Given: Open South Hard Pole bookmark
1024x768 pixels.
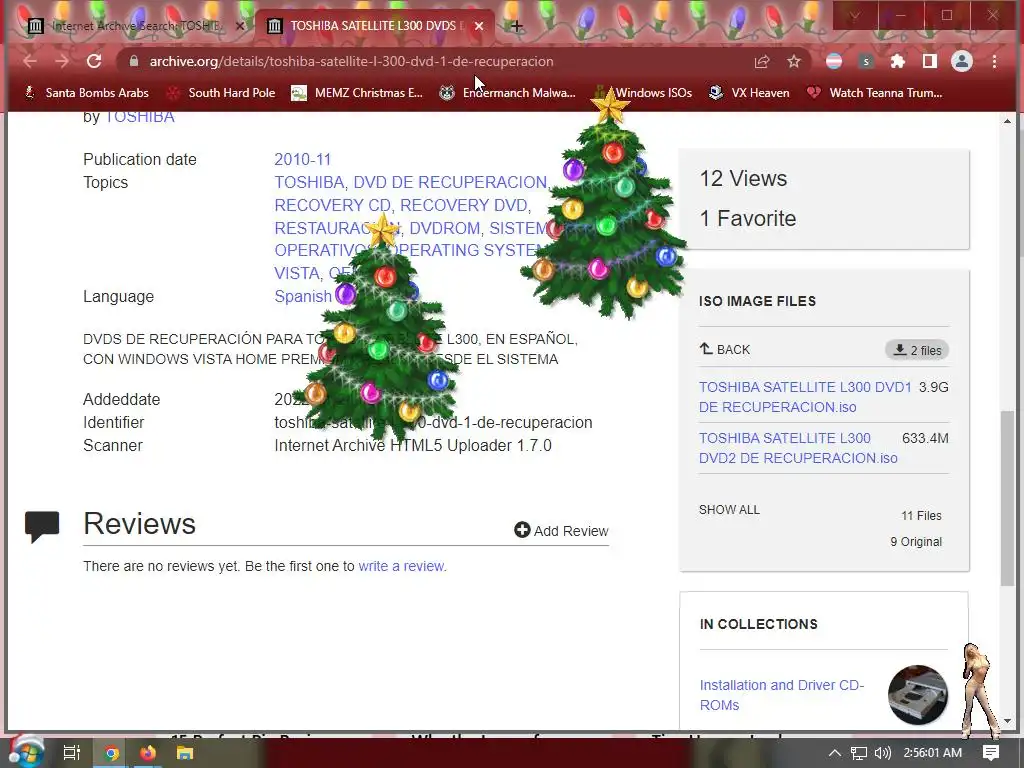Looking at the screenshot, I should (x=221, y=93).
